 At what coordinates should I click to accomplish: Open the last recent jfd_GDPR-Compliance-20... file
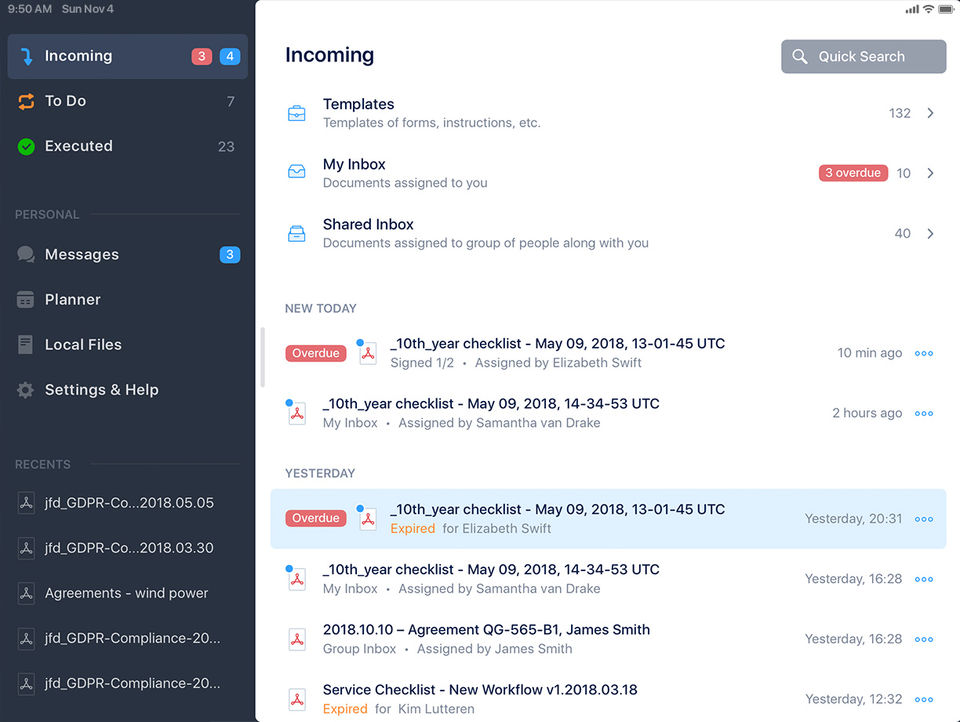pos(127,683)
